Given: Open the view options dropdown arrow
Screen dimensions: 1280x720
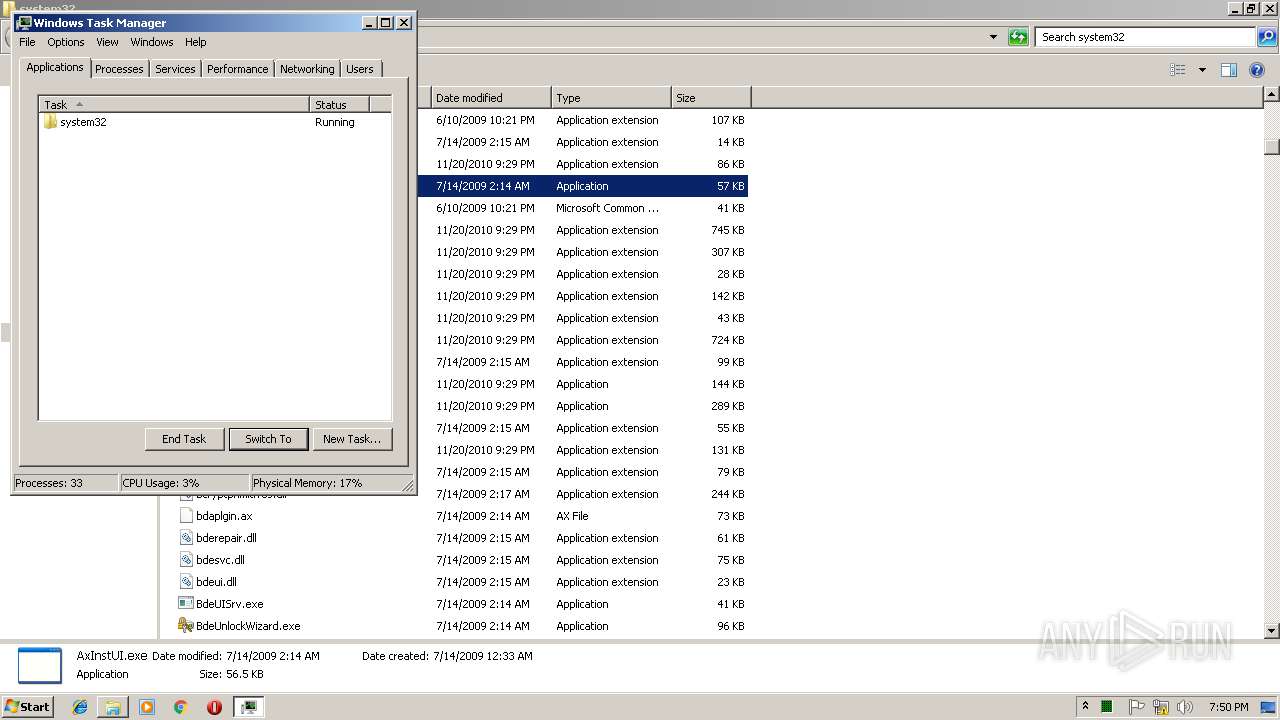Looking at the screenshot, I should (x=1202, y=70).
